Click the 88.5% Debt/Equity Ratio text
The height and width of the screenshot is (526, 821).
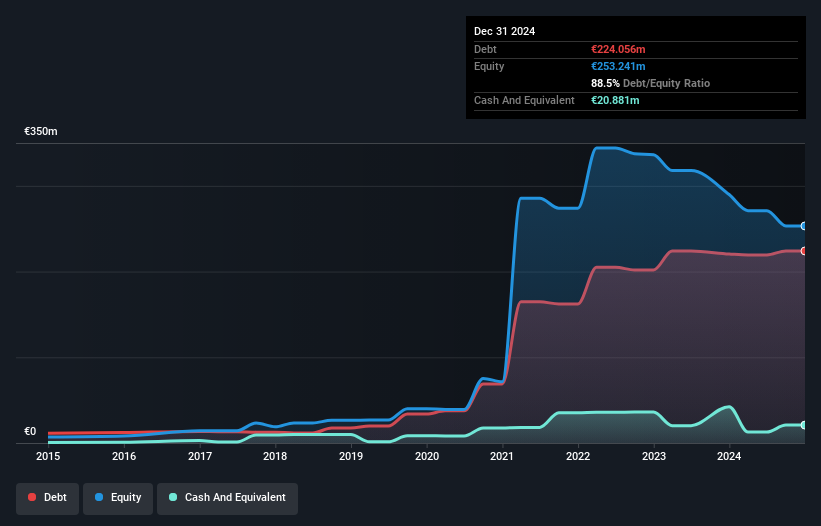click(x=650, y=83)
